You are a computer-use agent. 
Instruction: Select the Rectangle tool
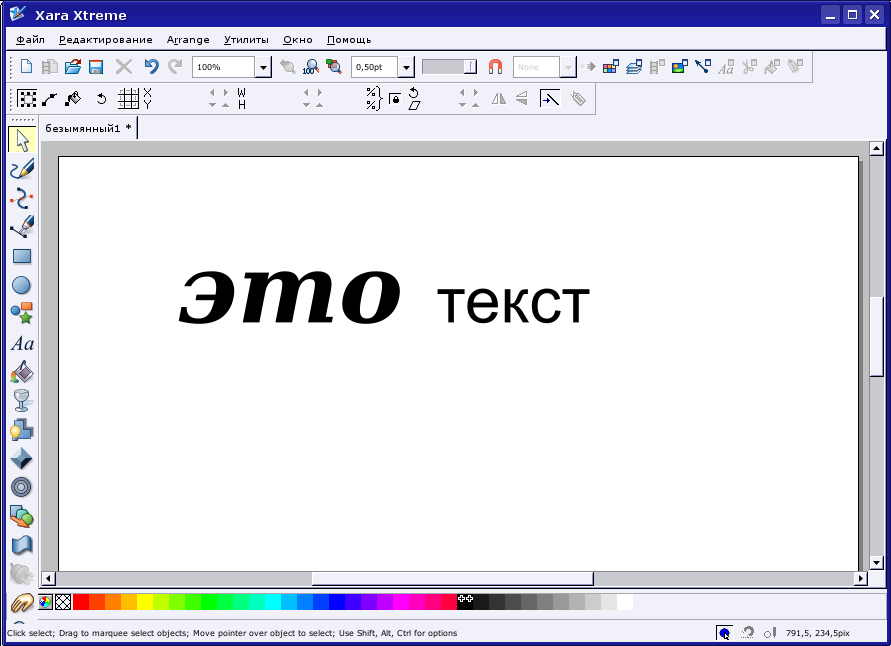(x=22, y=256)
